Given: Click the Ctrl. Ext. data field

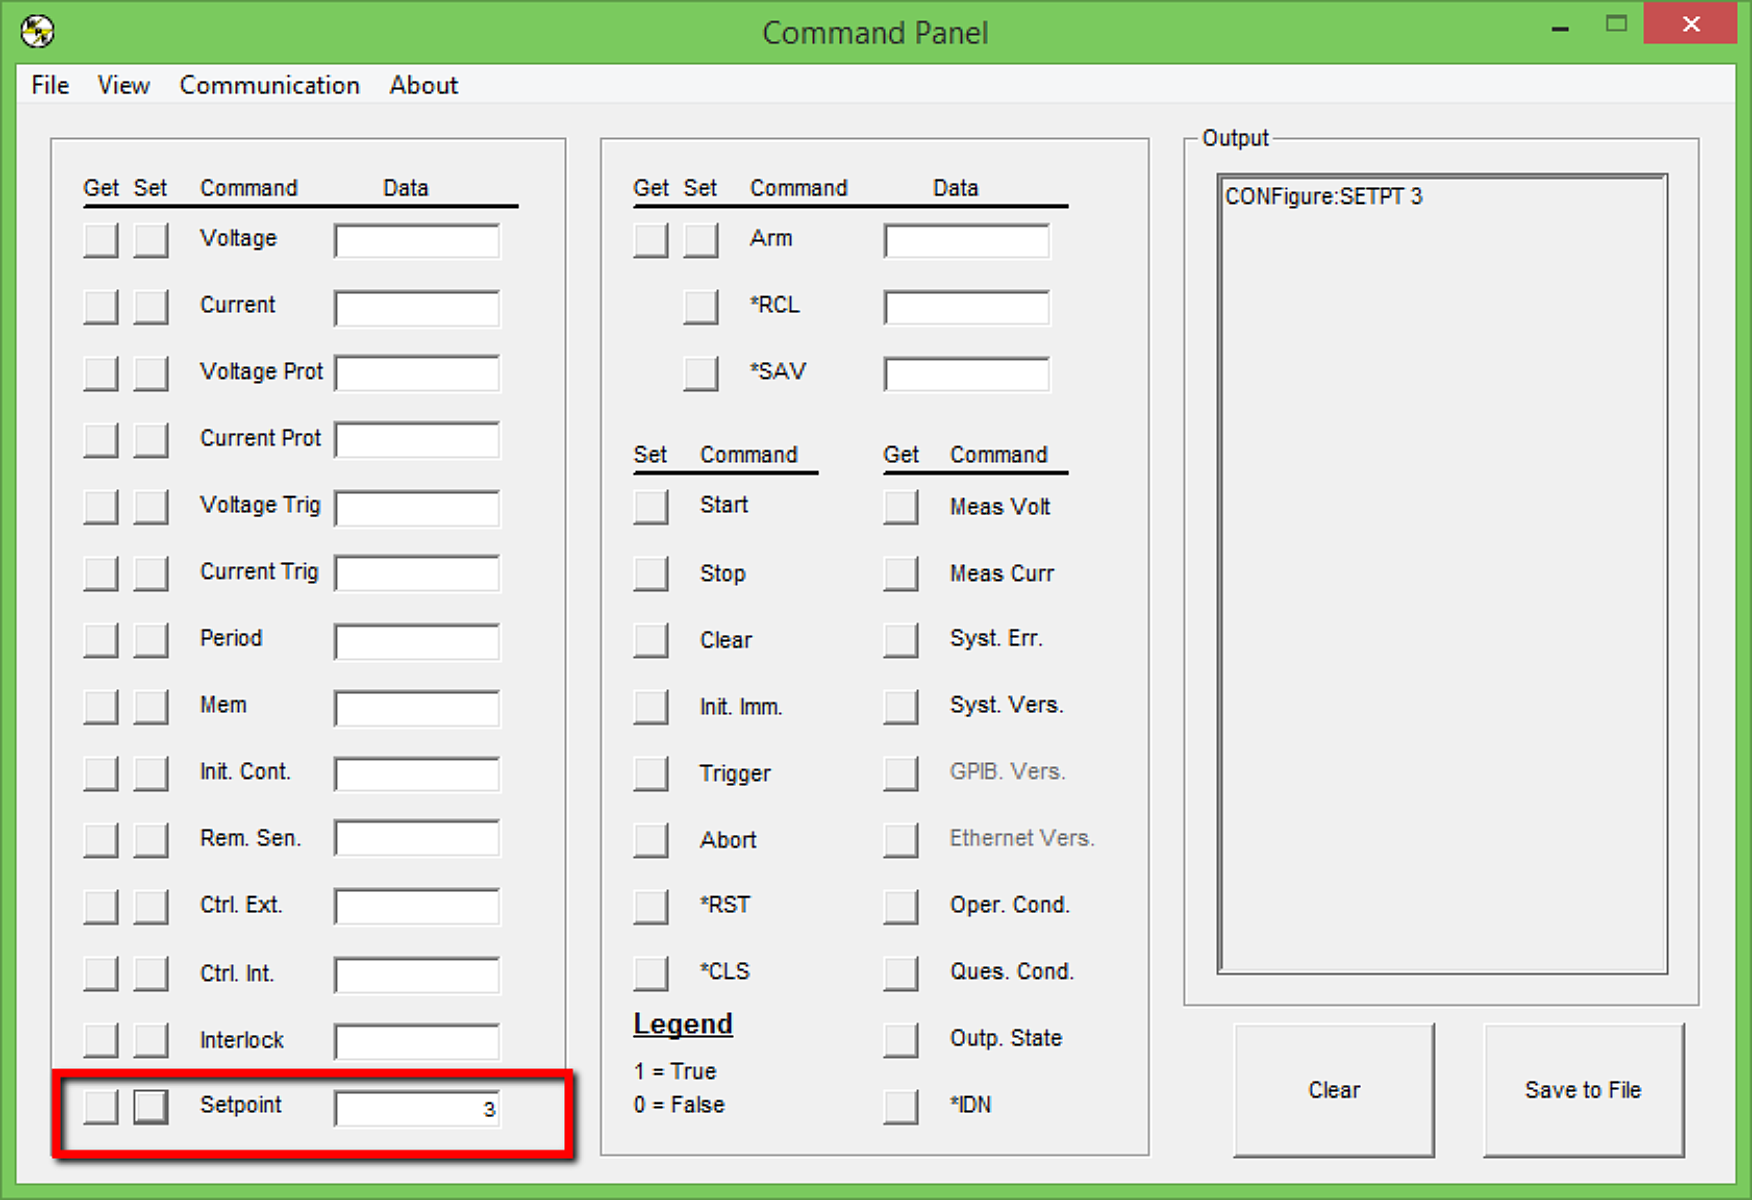Looking at the screenshot, I should [x=417, y=906].
